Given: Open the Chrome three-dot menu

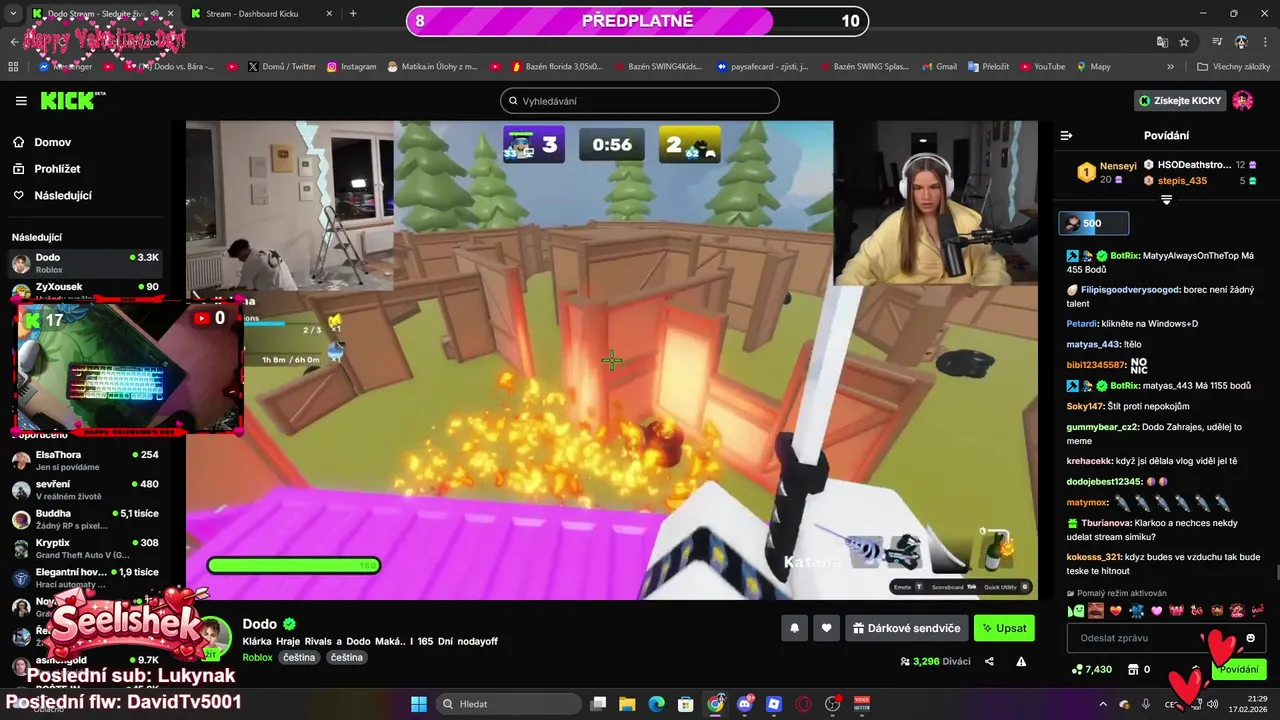Looking at the screenshot, I should coord(1264,42).
